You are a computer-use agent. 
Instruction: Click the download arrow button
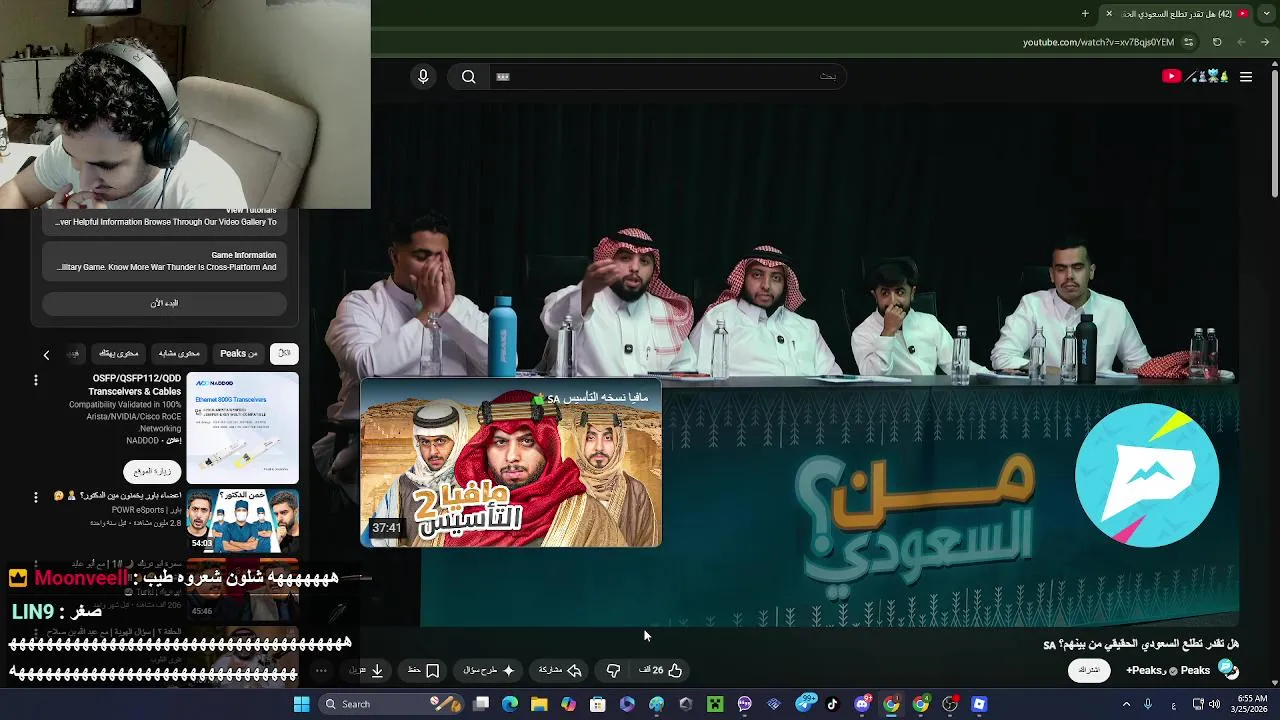(x=367, y=670)
